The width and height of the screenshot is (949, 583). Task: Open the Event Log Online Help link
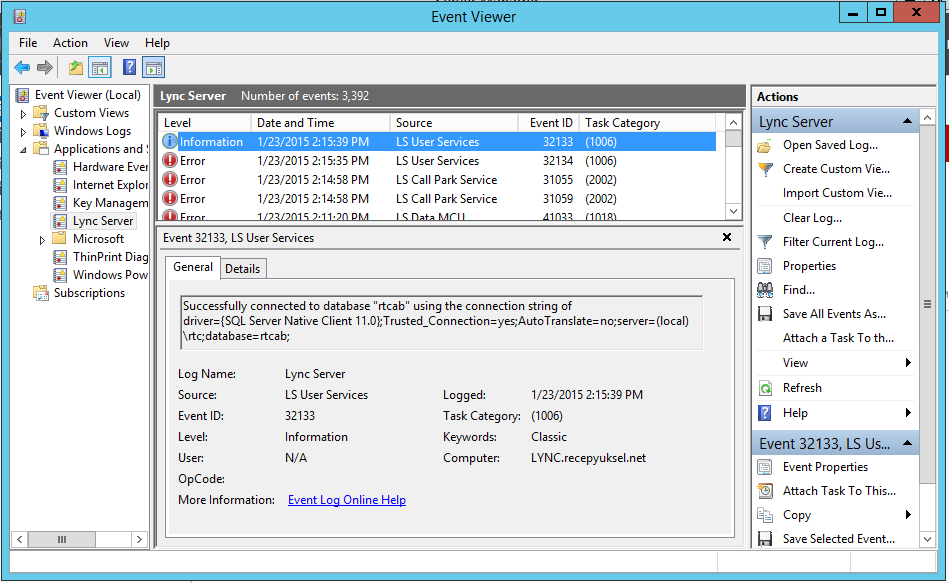point(347,500)
